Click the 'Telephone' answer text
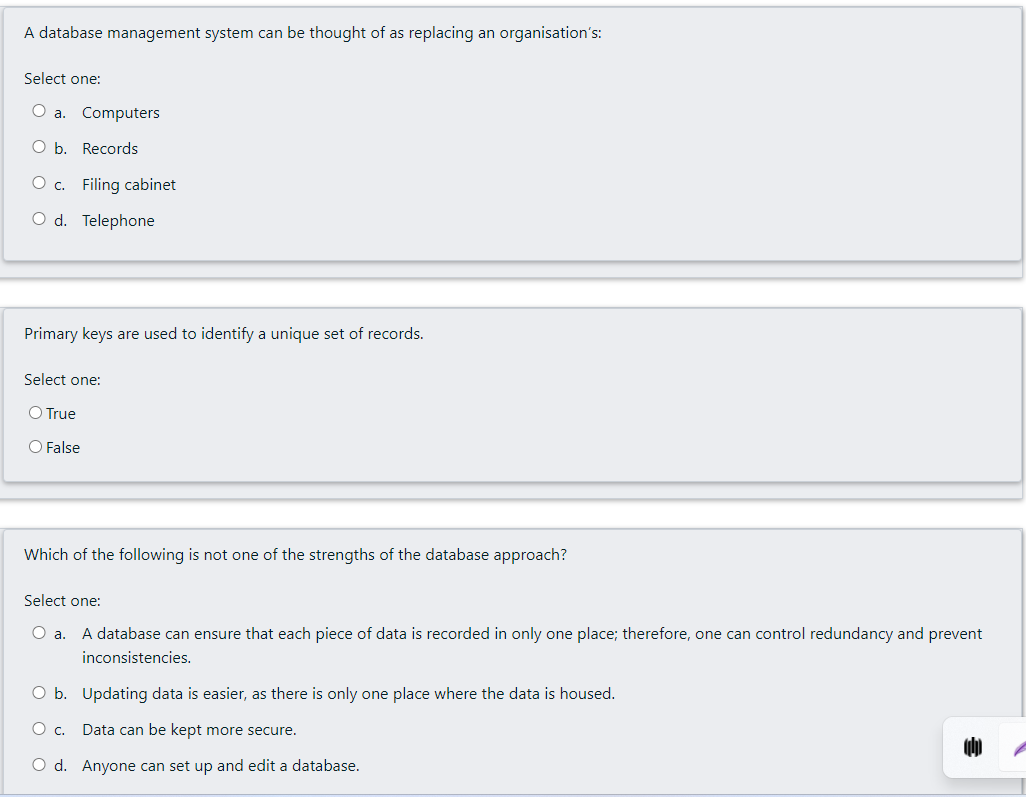Viewport: 1026px width, 797px height. click(118, 221)
